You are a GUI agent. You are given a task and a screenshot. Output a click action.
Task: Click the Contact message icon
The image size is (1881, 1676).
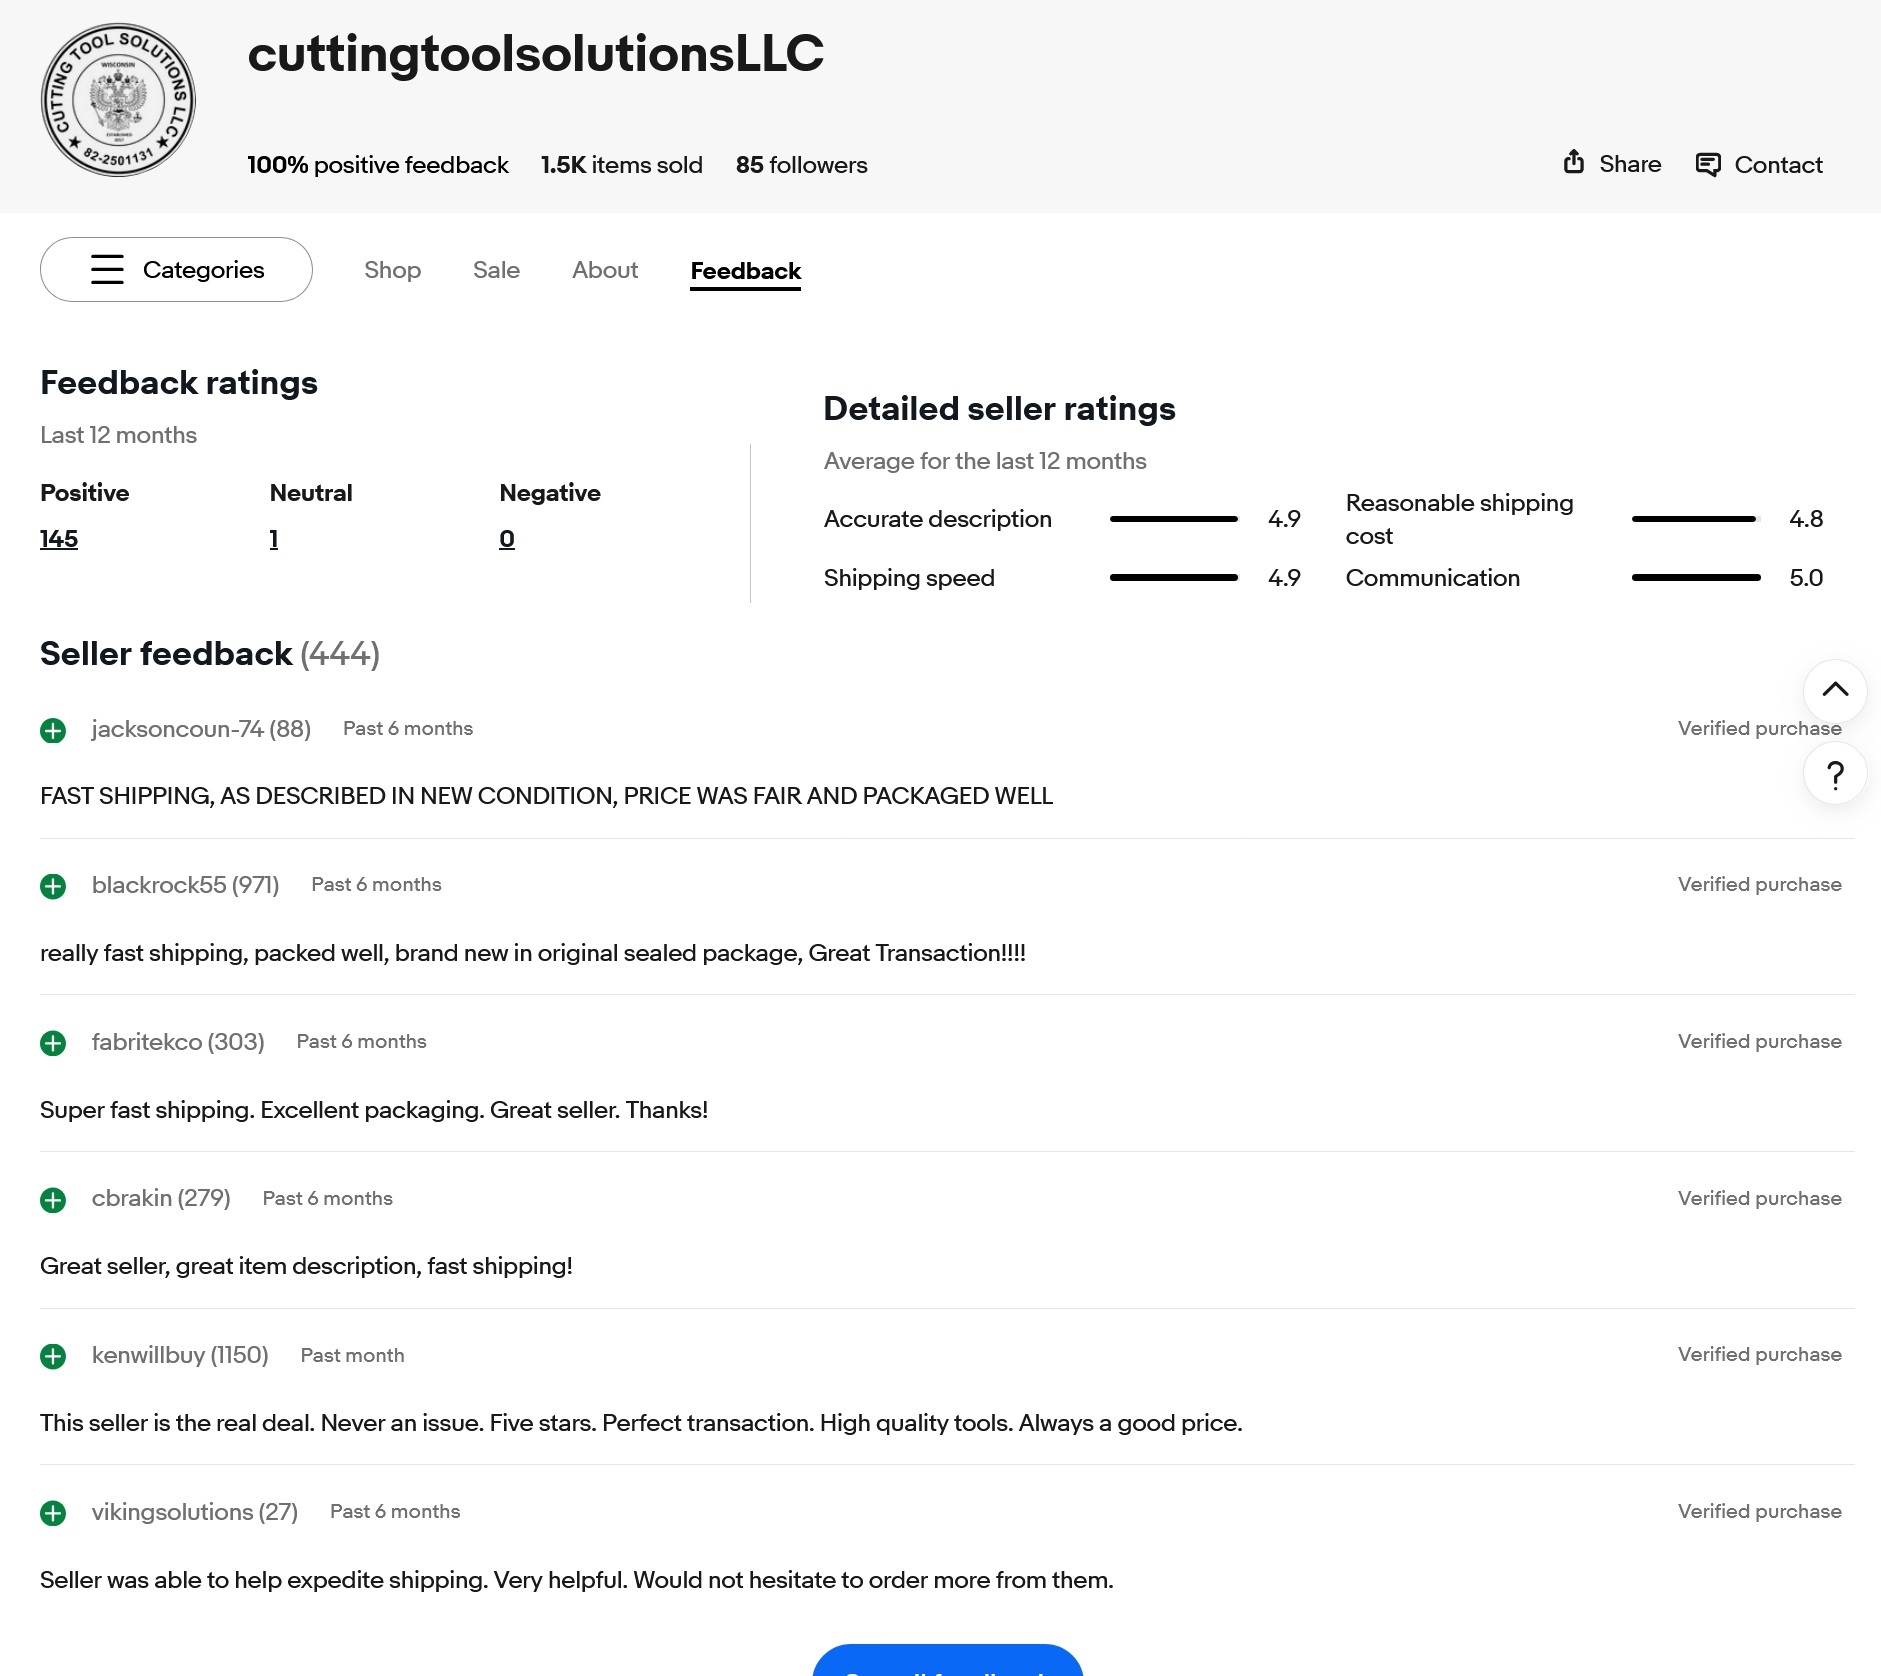point(1708,165)
